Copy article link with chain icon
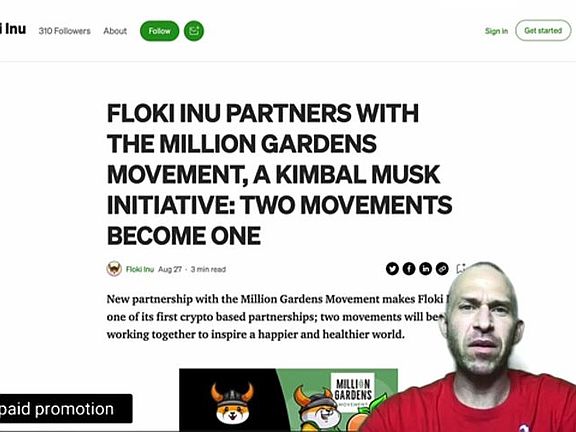576x432 pixels. click(x=442, y=269)
